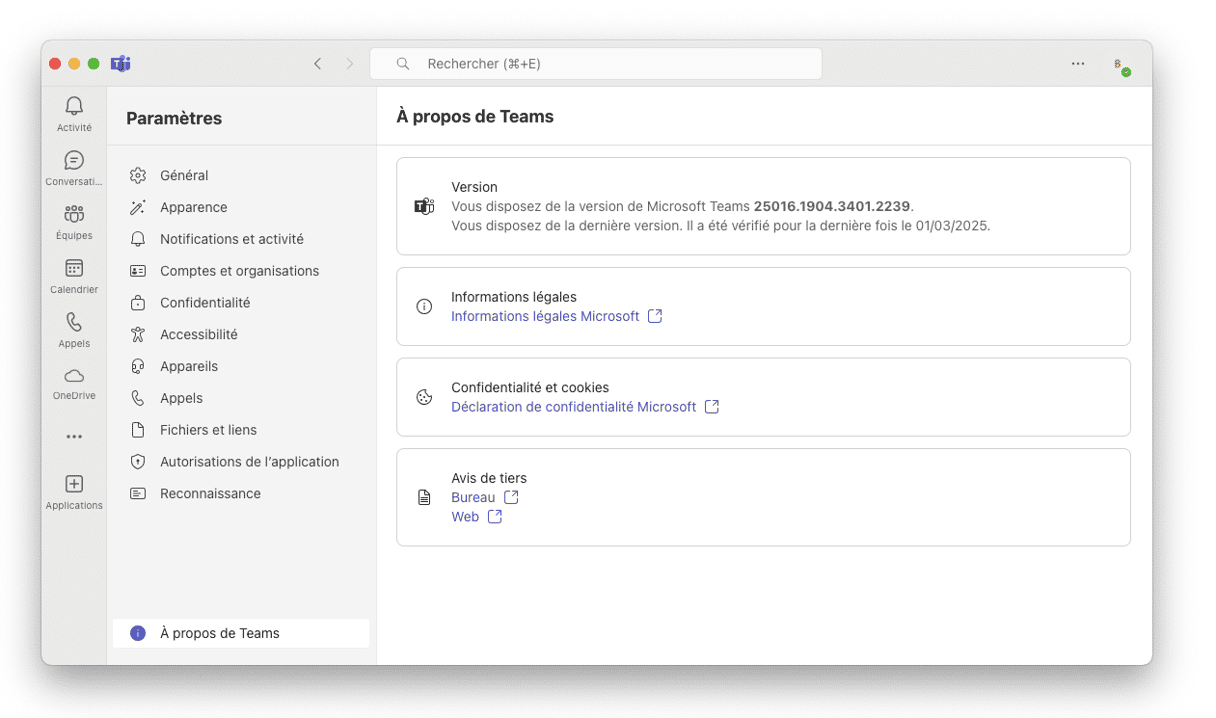This screenshot has height=718, width=1216.
Task: Select Apparence settings
Action: tap(241, 207)
